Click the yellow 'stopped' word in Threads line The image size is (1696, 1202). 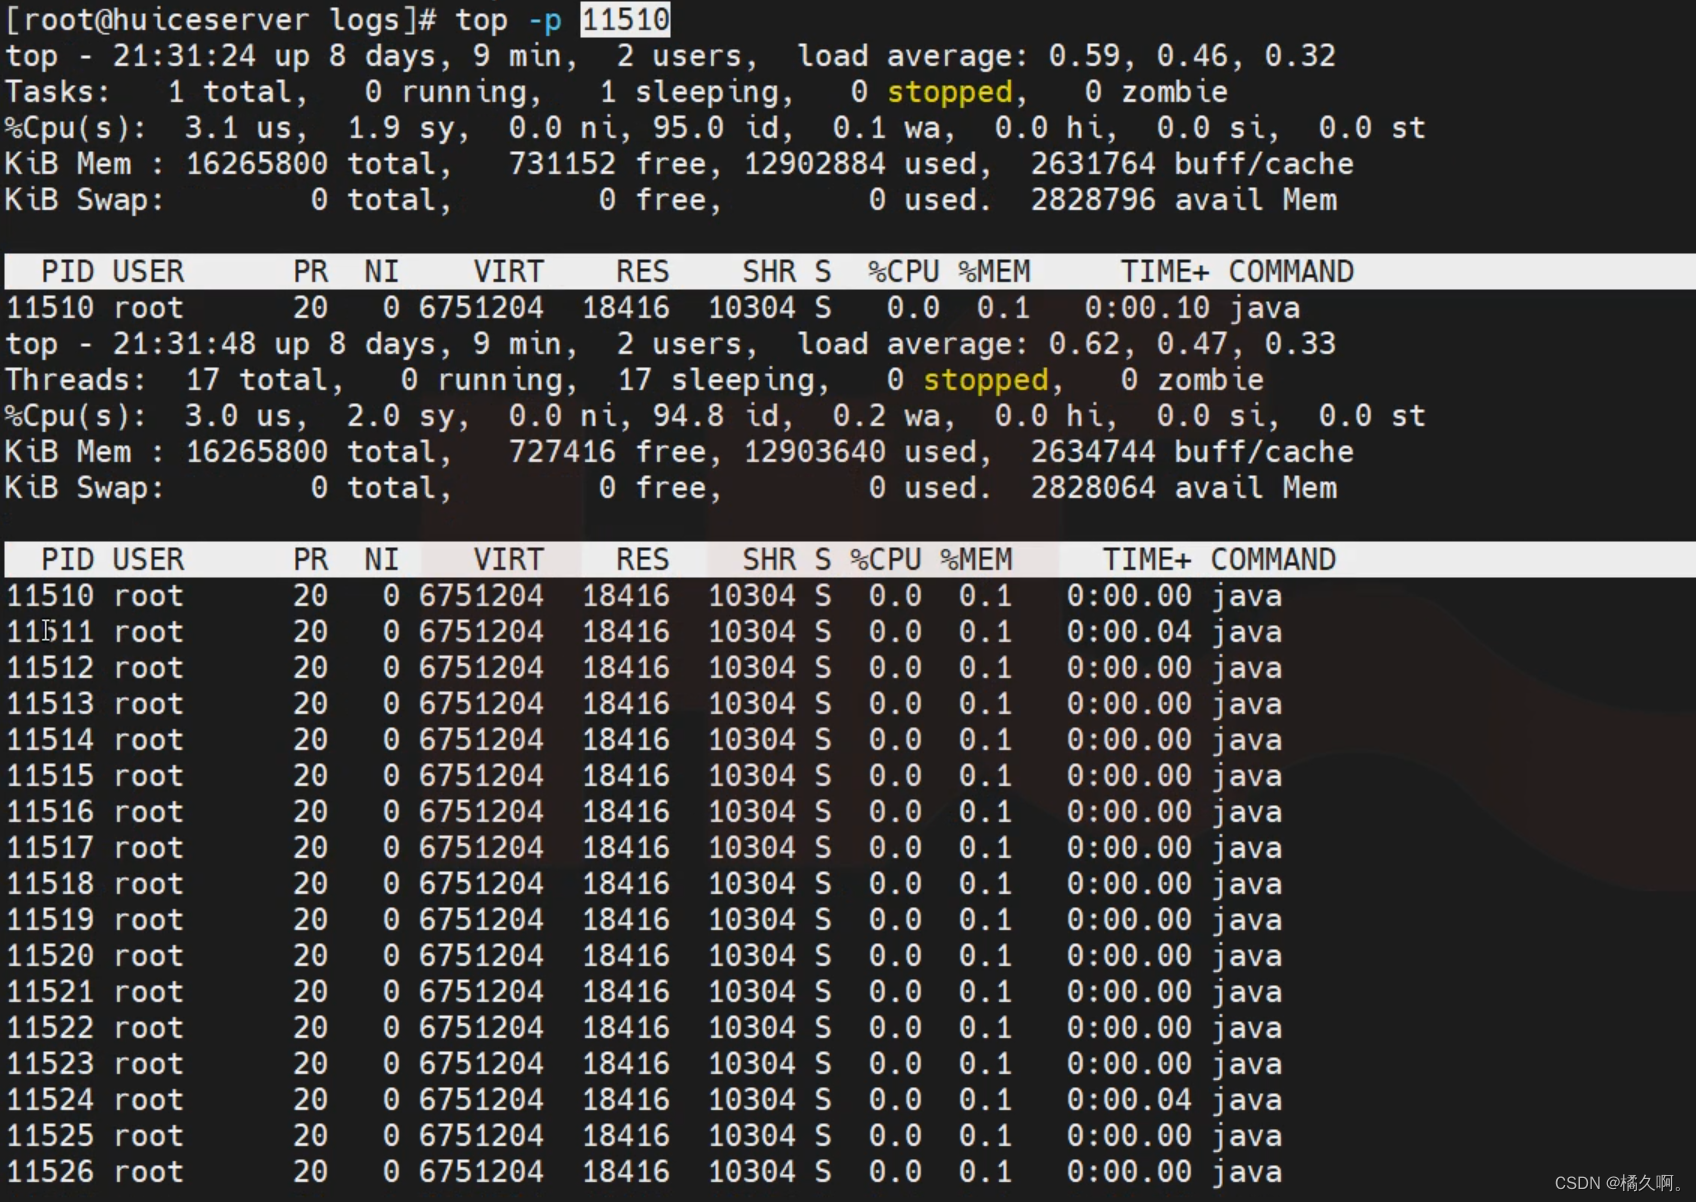pyautogui.click(x=986, y=380)
